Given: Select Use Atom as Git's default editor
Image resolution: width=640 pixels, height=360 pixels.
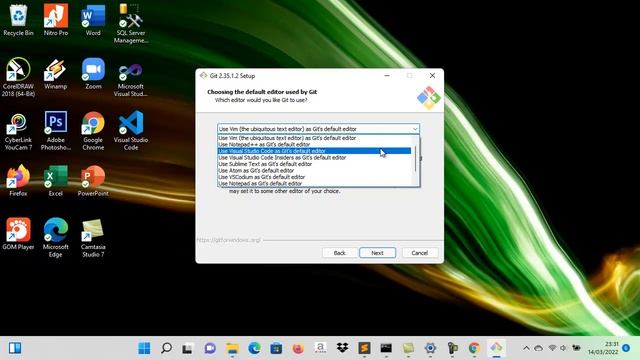Looking at the screenshot, I should [x=314, y=171].
